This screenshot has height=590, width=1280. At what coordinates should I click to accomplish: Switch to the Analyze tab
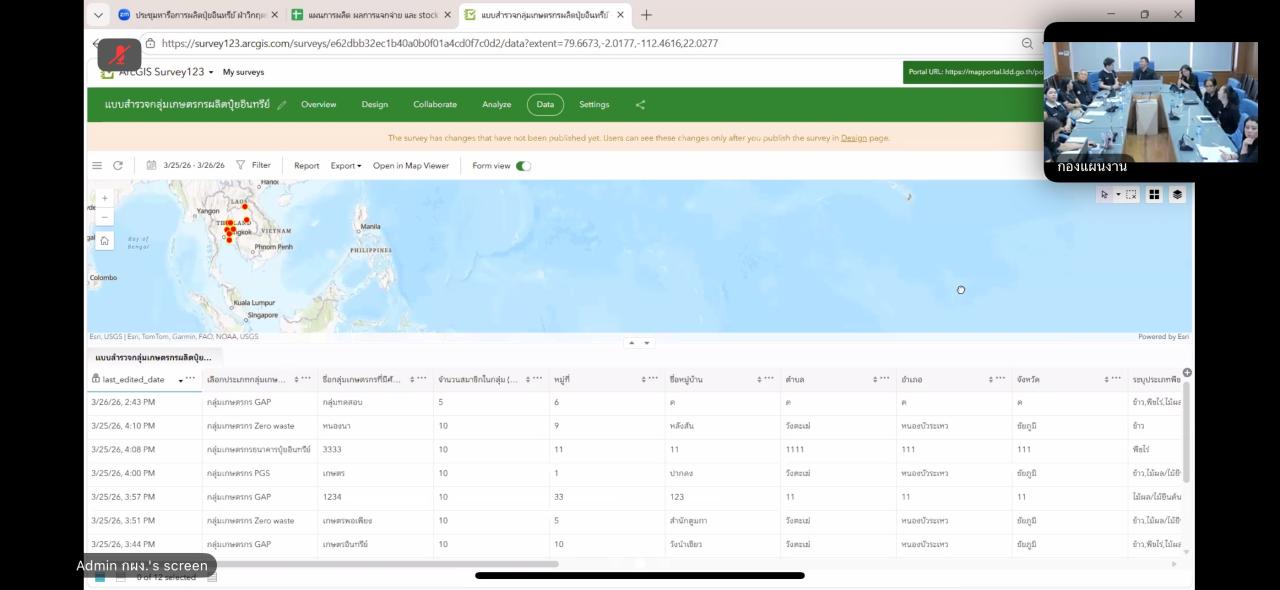click(x=496, y=105)
